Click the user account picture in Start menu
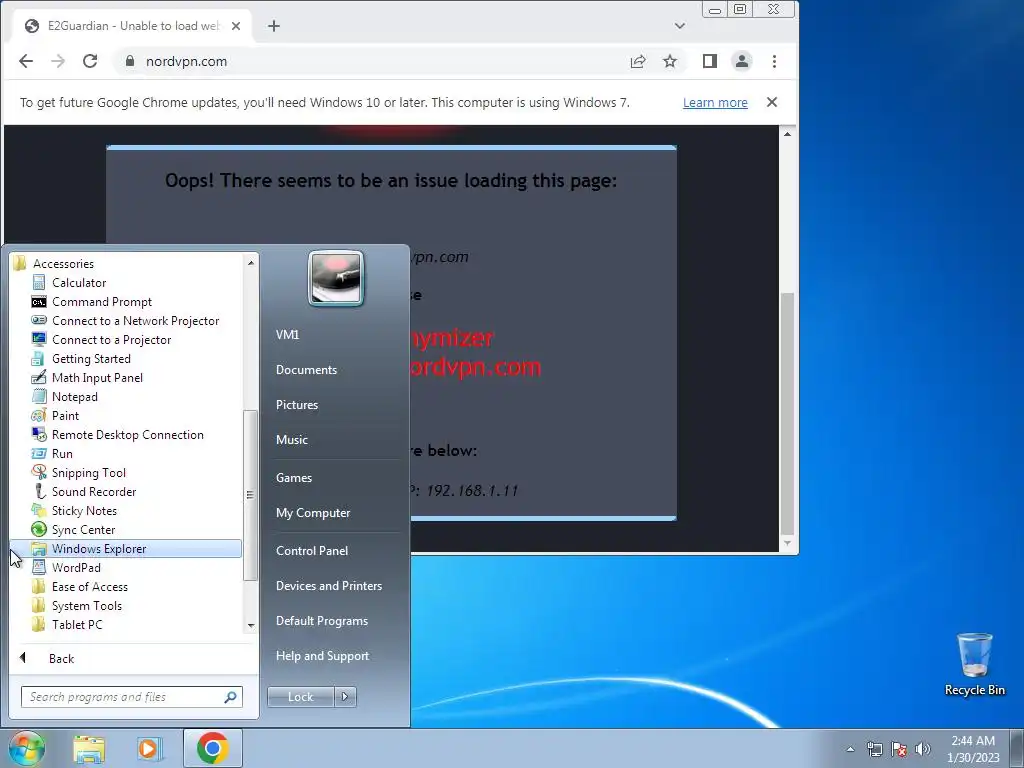This screenshot has width=1024, height=768. point(336,278)
